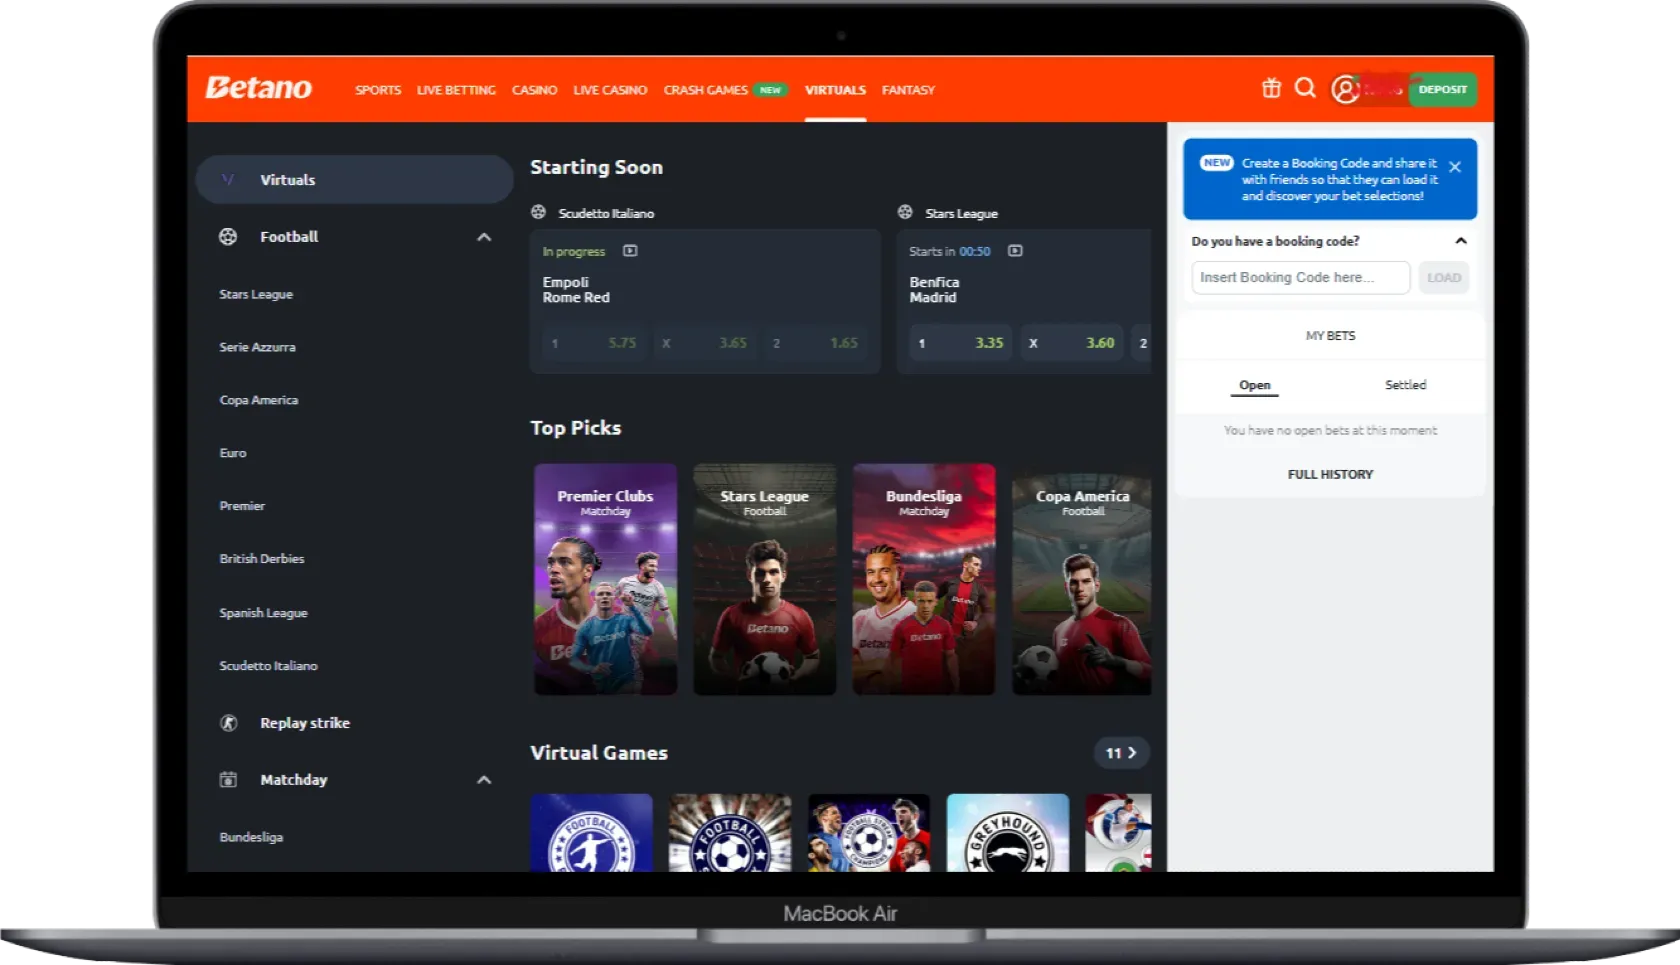Pick odds 5.75 for Empoli win
Image resolution: width=1680 pixels, height=965 pixels.
tap(593, 343)
